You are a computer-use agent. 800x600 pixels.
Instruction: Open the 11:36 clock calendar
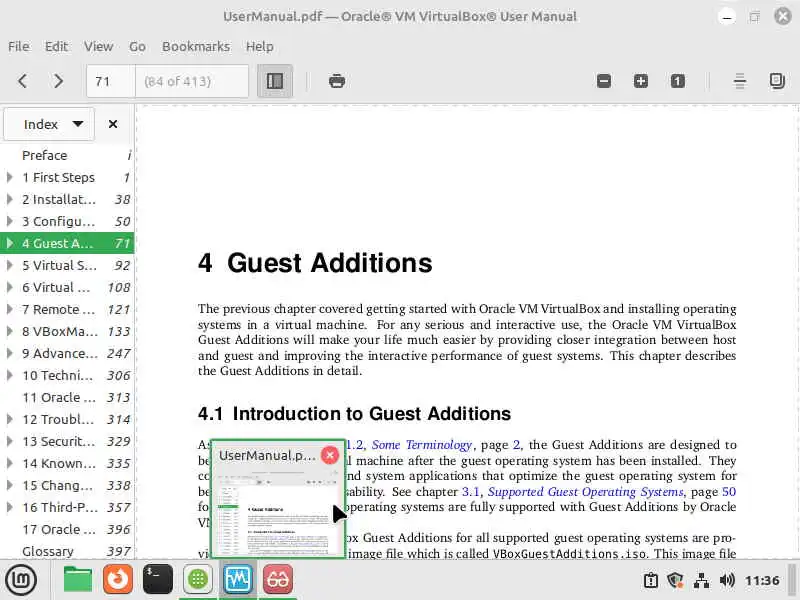tap(762, 581)
